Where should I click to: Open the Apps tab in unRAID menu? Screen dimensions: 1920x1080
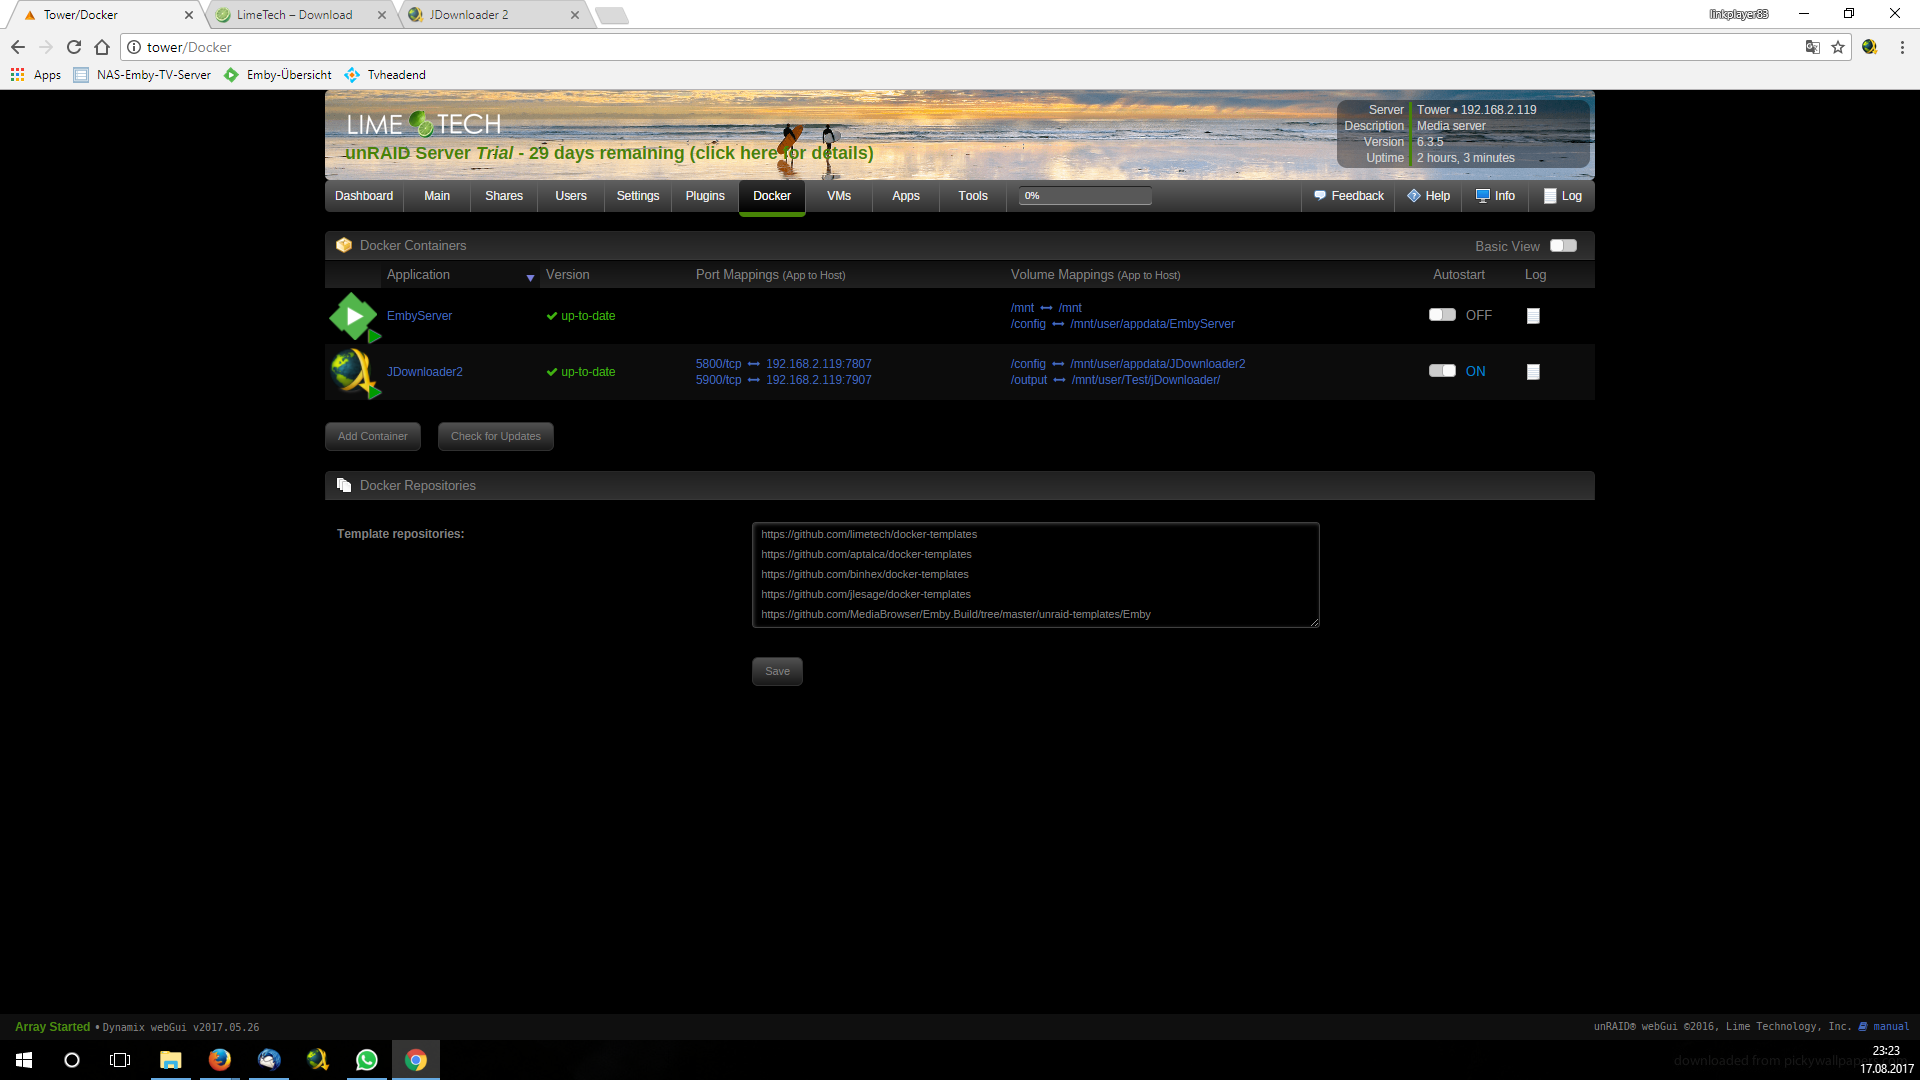pos(906,196)
